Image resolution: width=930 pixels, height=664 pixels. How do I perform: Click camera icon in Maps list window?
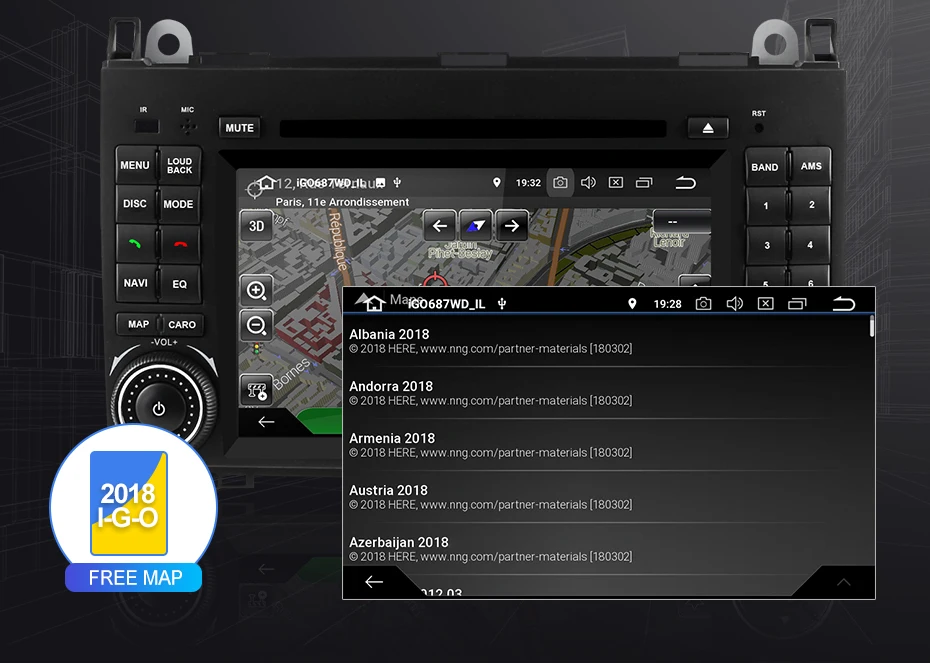coord(703,304)
